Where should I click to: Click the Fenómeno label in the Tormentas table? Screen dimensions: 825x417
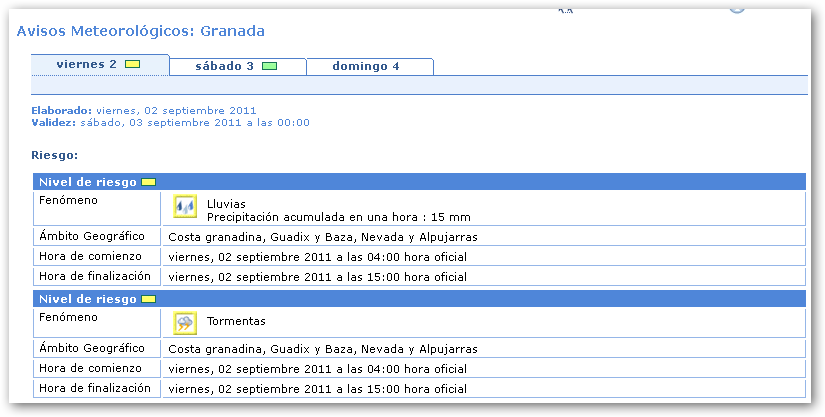68,317
